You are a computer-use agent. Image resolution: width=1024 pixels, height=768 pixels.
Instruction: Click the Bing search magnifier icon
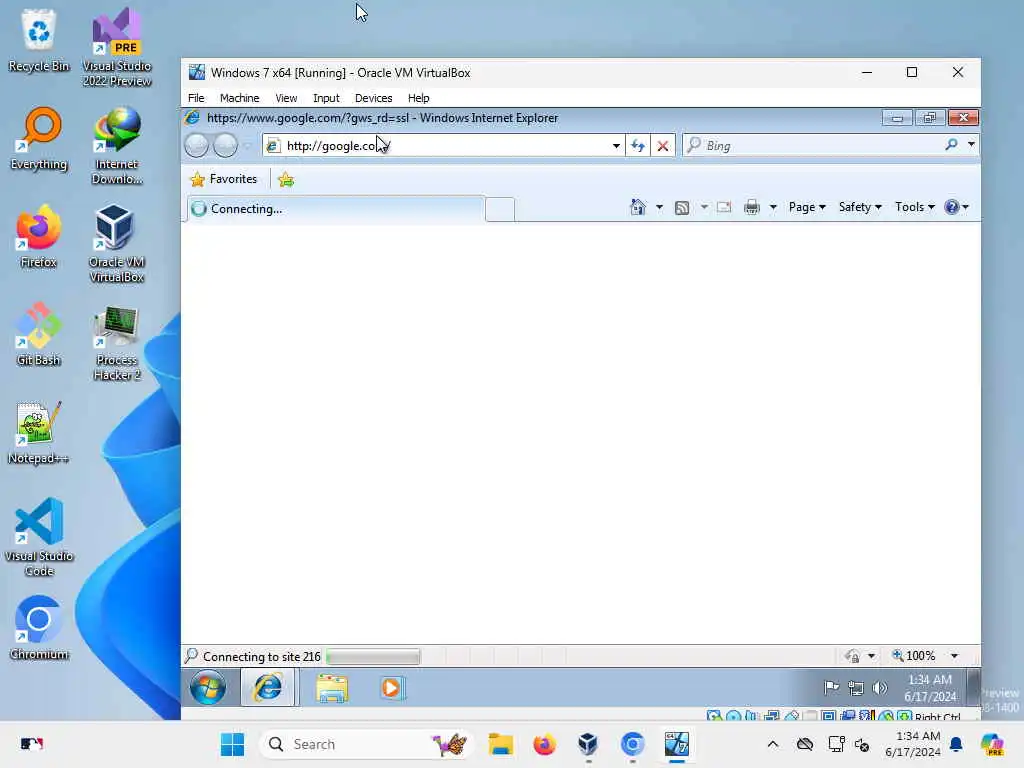952,144
